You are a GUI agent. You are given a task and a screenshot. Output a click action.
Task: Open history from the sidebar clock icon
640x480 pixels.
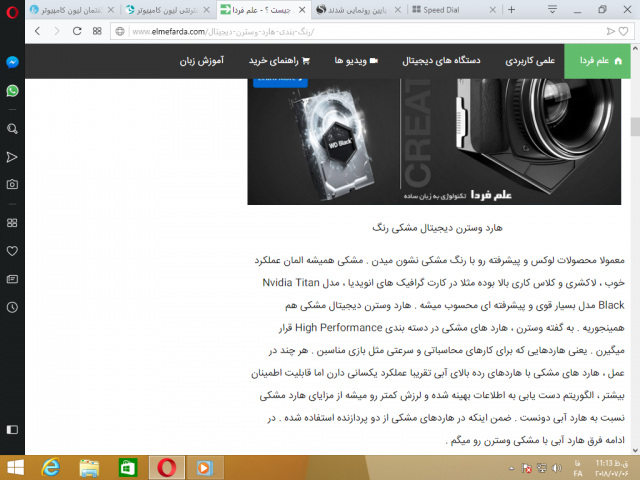click(12, 307)
